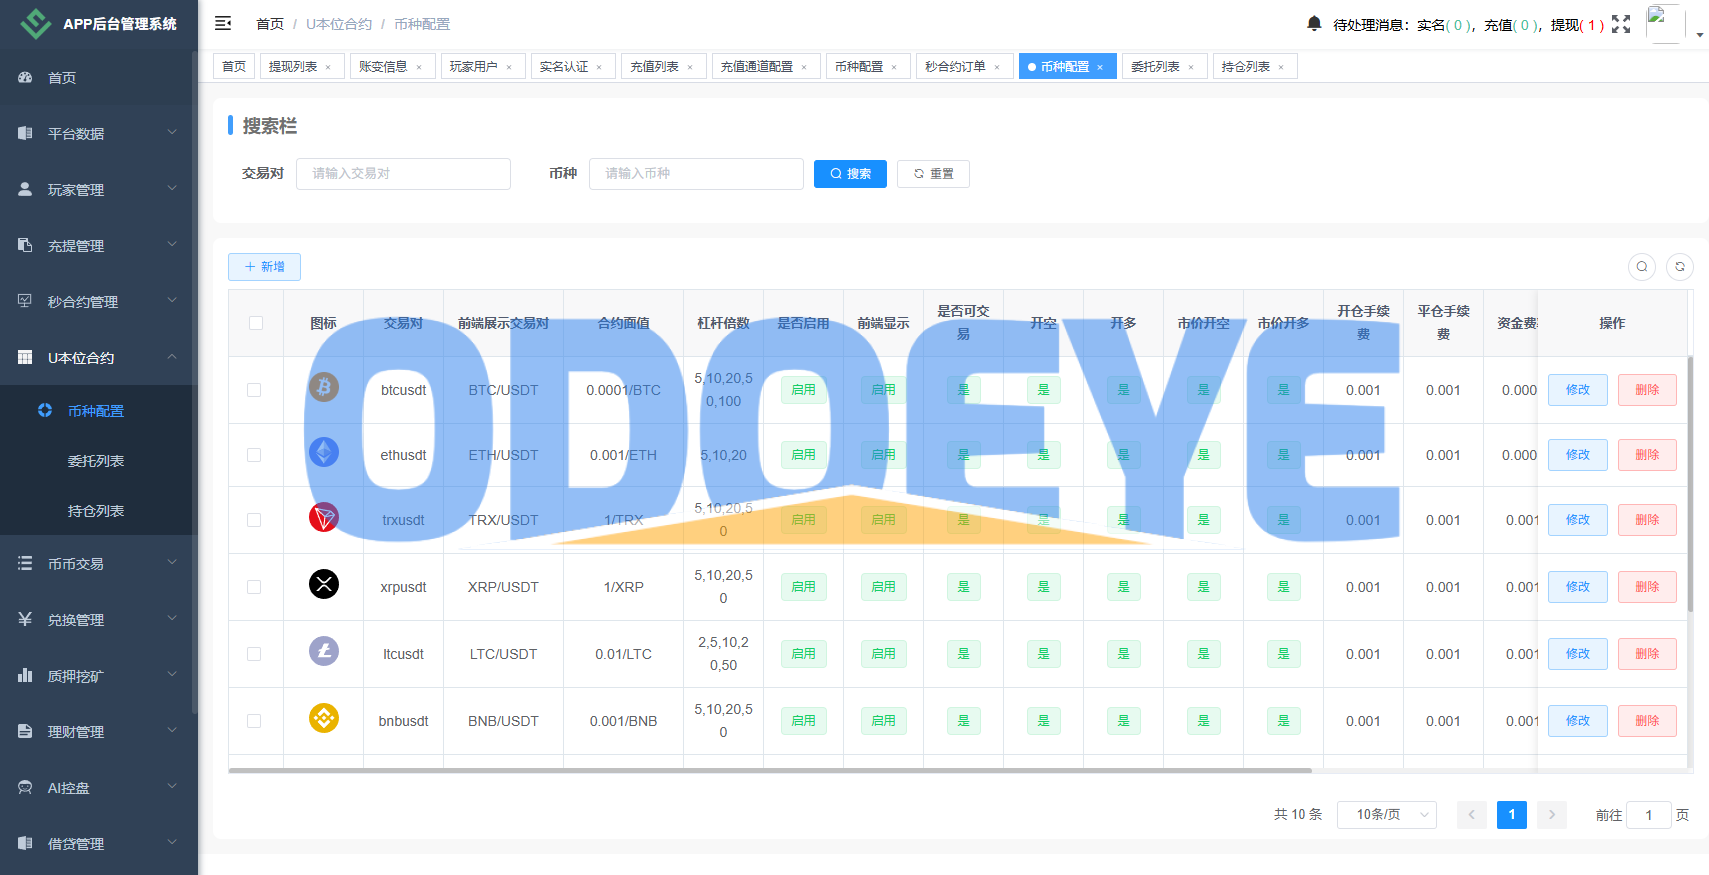Click the 理财管理 sidebar icon
The image size is (1709, 875).
tap(25, 731)
